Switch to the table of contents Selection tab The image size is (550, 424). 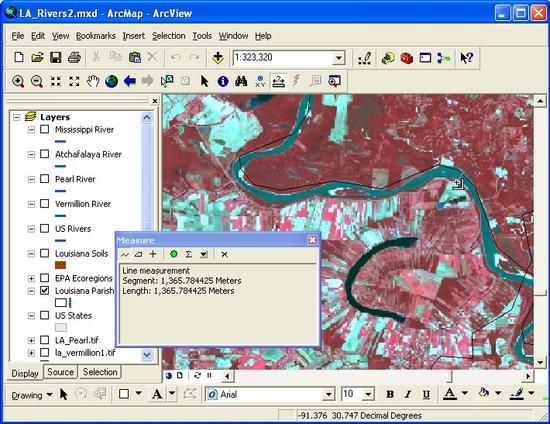[100, 372]
